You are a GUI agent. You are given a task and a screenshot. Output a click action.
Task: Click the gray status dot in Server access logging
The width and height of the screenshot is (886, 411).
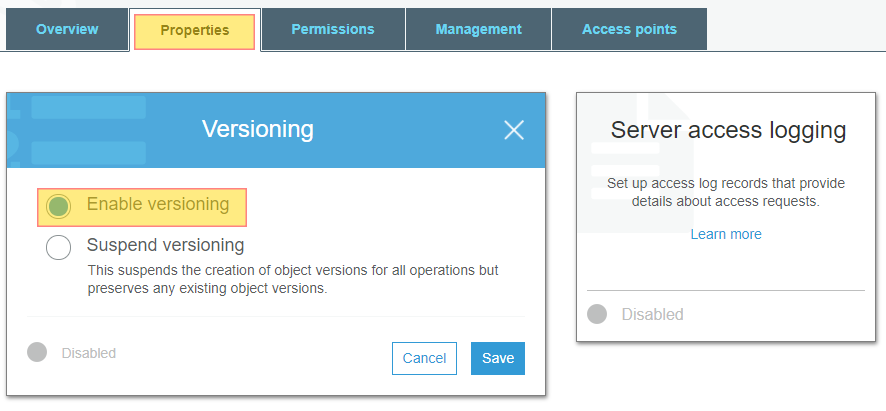597,314
